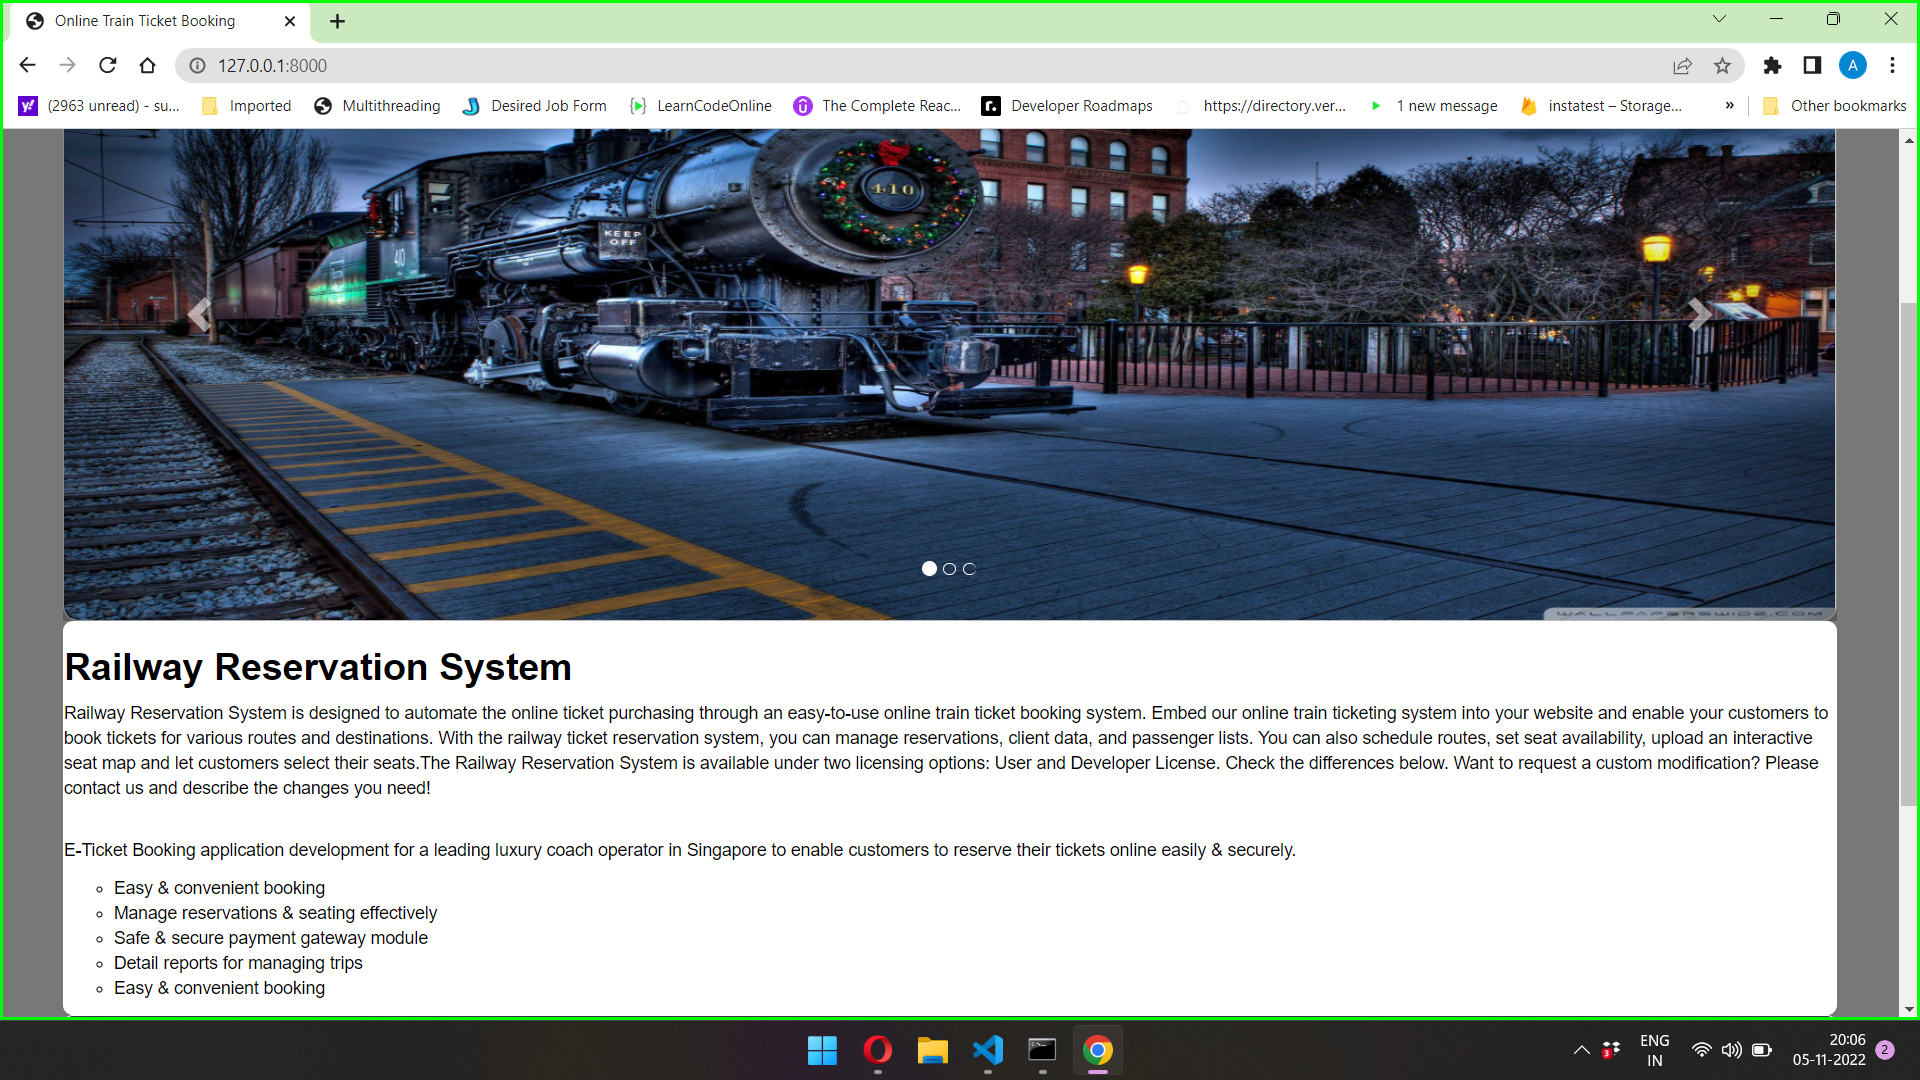The width and height of the screenshot is (1920, 1080).
Task: Open the Multithreading bookmark
Action: point(390,105)
